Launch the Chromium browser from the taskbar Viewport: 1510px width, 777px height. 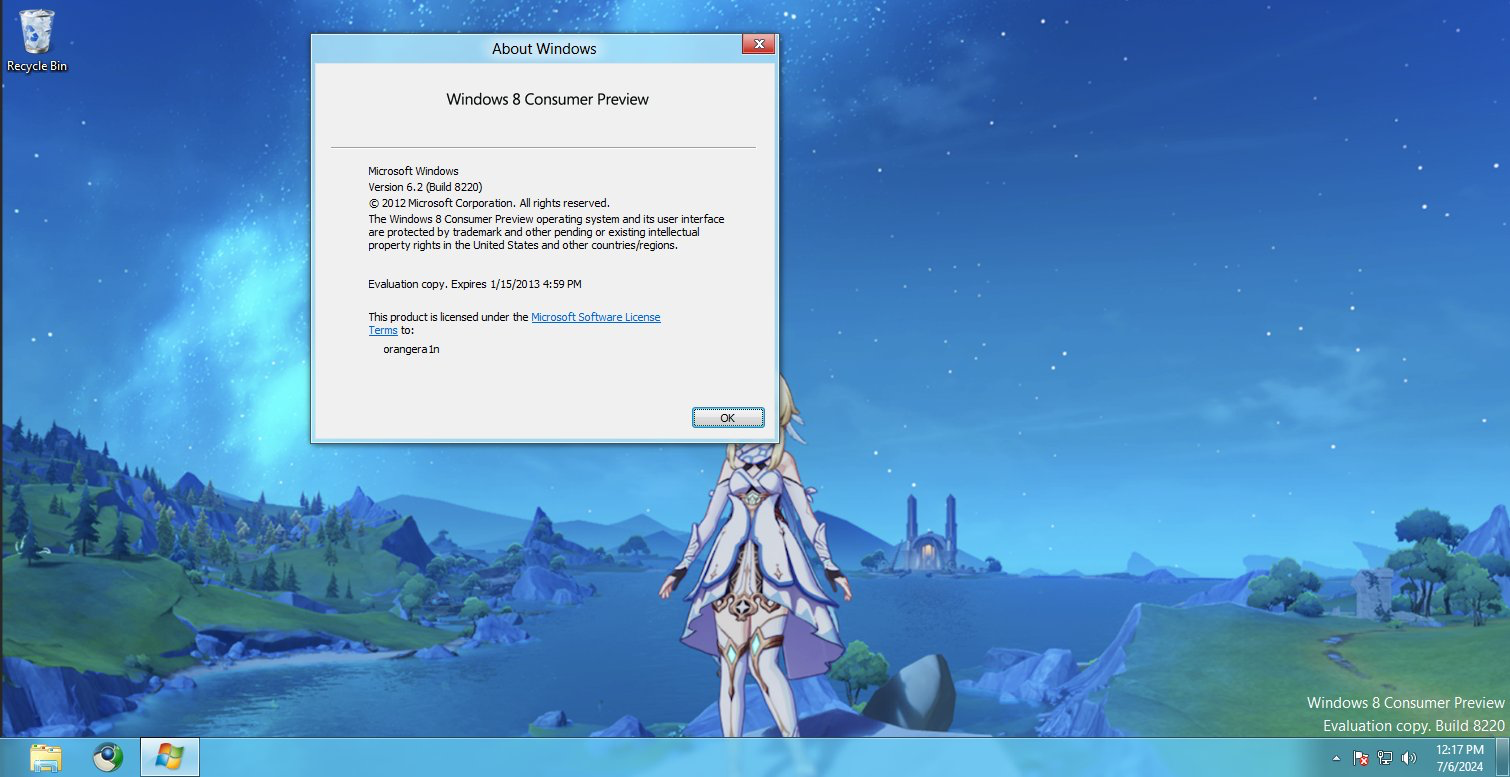108,757
